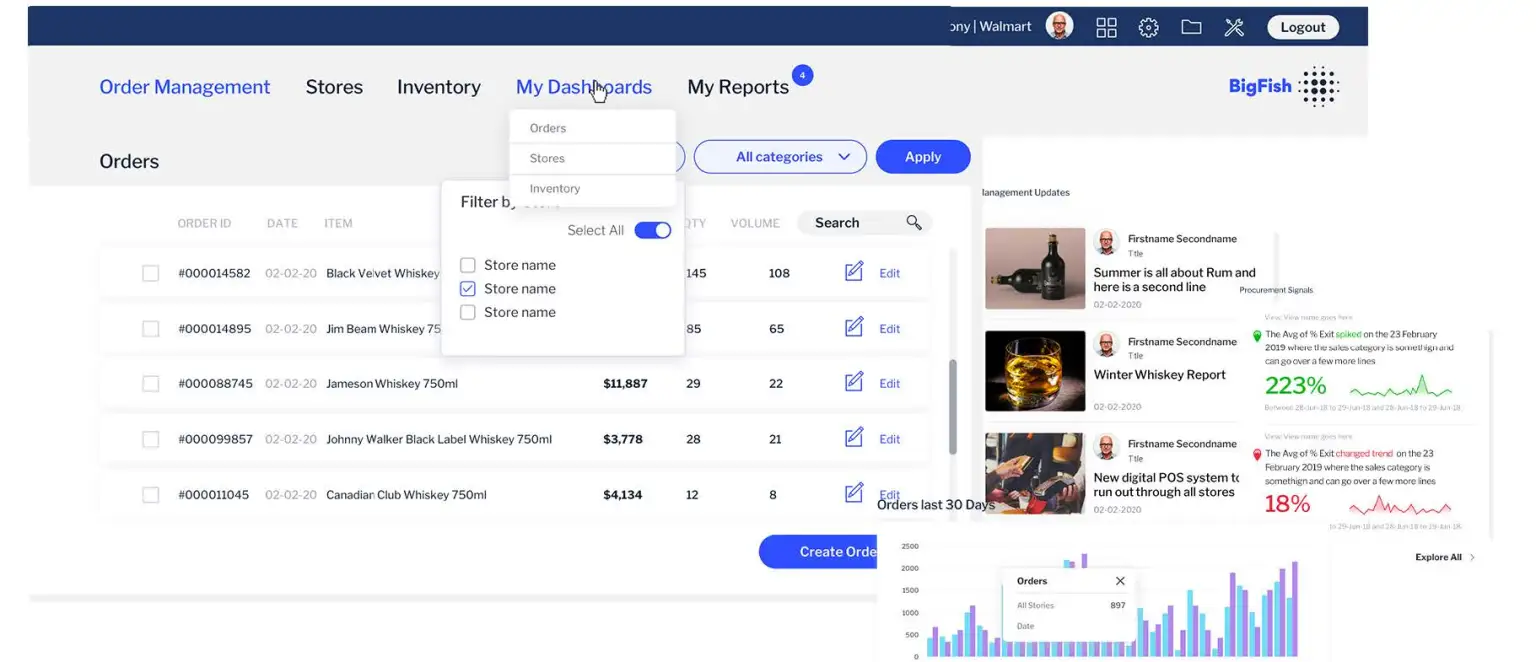This screenshot has height=662, width=1536.
Task: Click the user avatar in top bar
Action: (1059, 27)
